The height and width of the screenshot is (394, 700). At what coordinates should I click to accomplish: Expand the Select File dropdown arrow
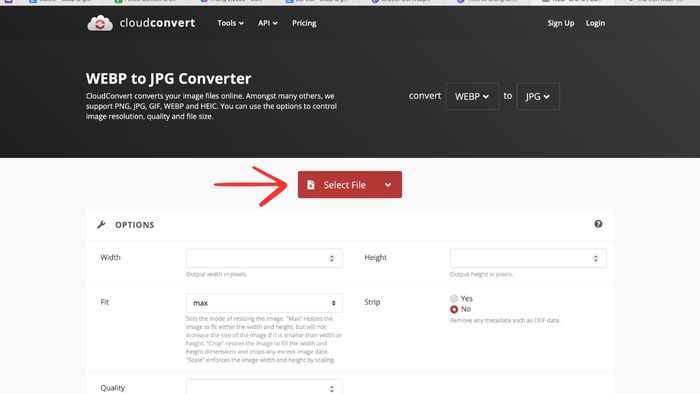point(388,185)
